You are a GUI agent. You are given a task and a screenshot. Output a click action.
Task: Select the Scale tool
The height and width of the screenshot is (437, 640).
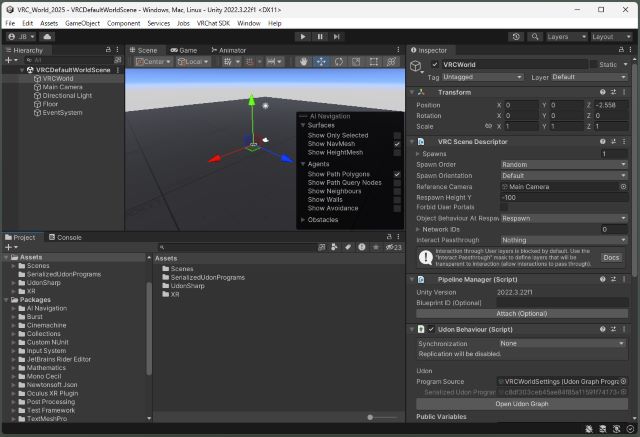(356, 62)
